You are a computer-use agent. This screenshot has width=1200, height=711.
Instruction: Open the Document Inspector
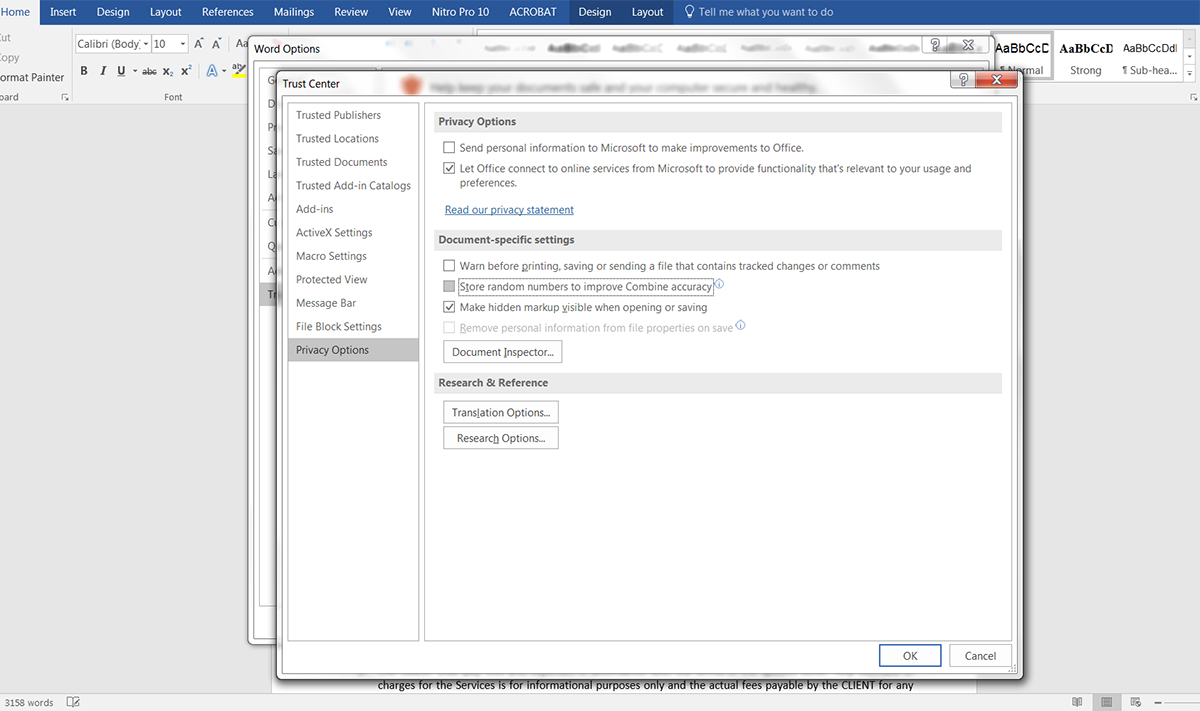point(503,352)
